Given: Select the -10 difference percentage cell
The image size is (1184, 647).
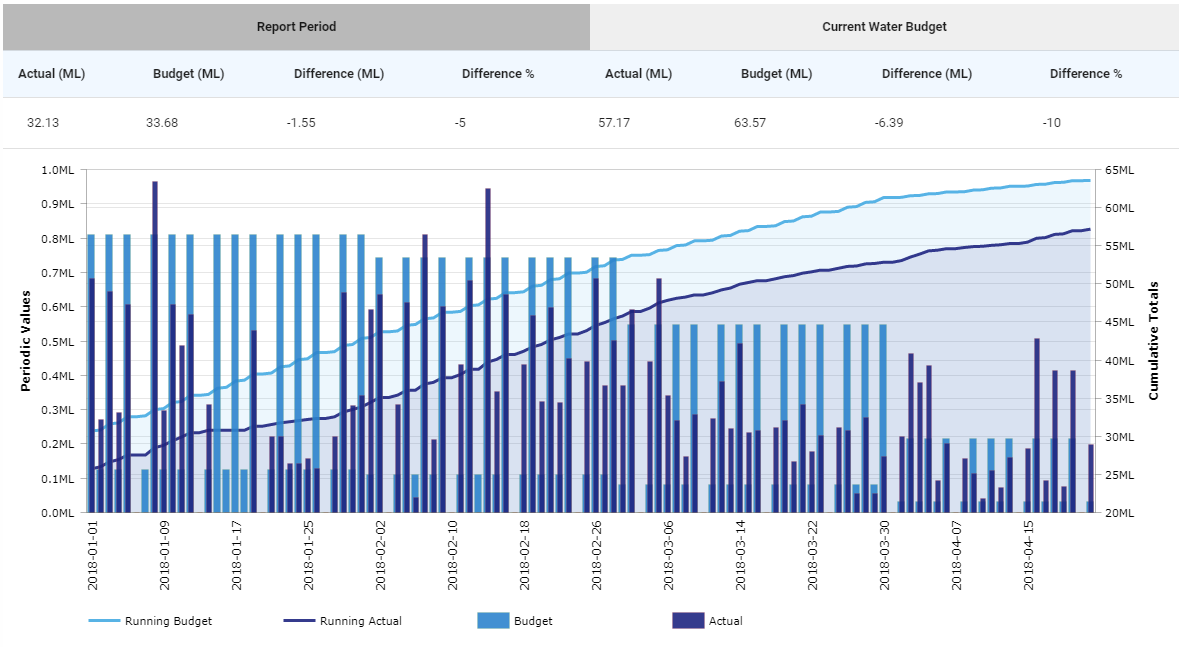Looking at the screenshot, I should point(1052,122).
